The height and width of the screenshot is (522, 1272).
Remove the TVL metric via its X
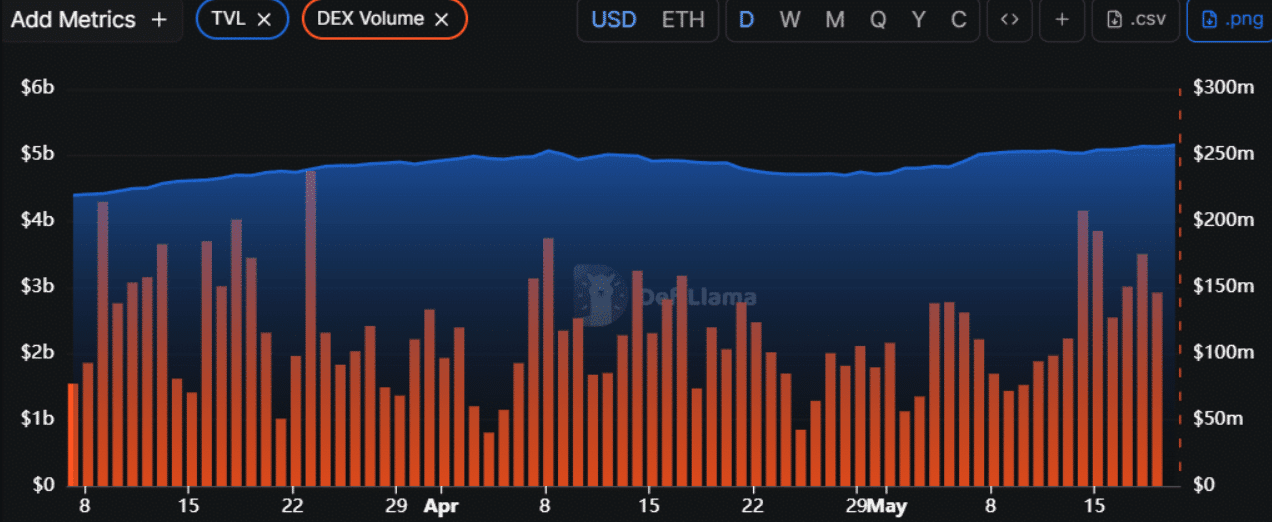(x=264, y=19)
